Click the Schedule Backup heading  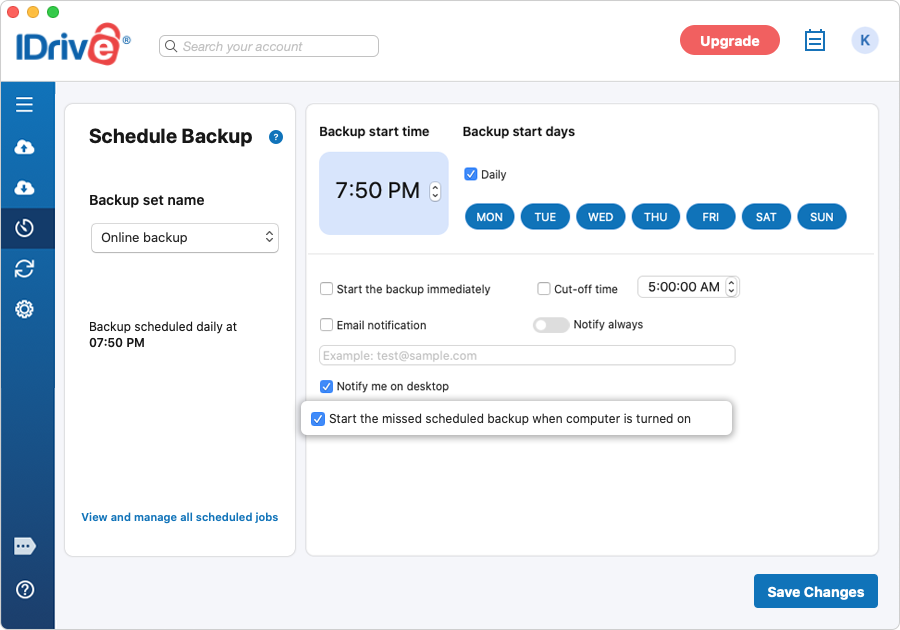170,136
